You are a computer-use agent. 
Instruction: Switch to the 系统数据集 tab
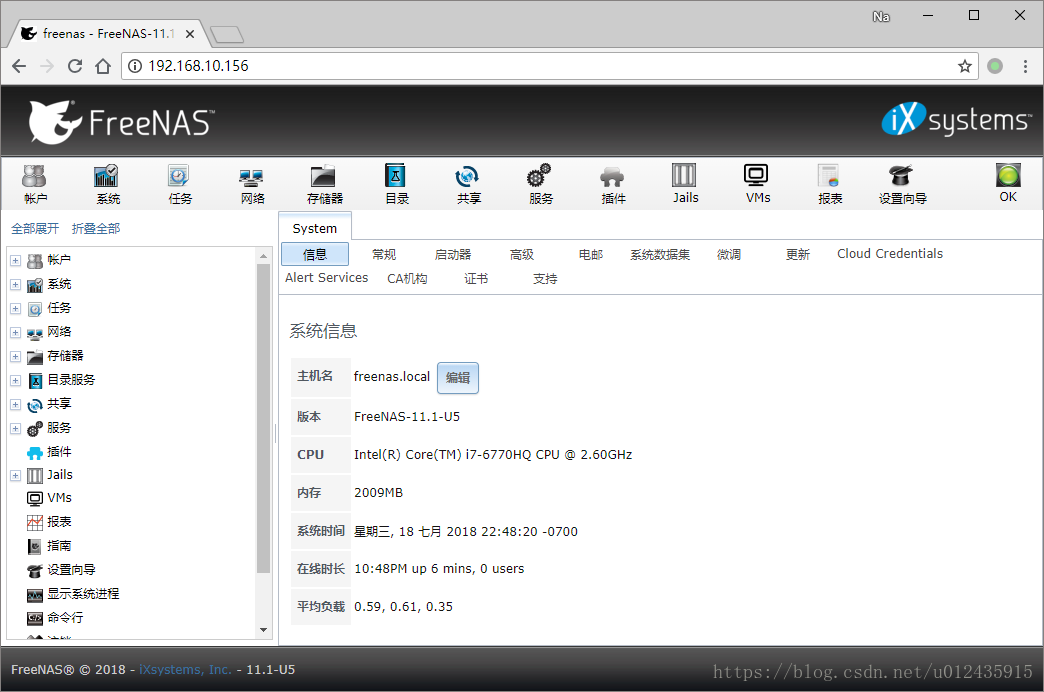[660, 254]
